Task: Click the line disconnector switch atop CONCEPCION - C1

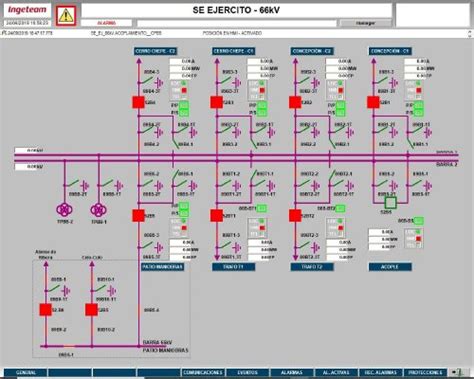Action: 381,81
